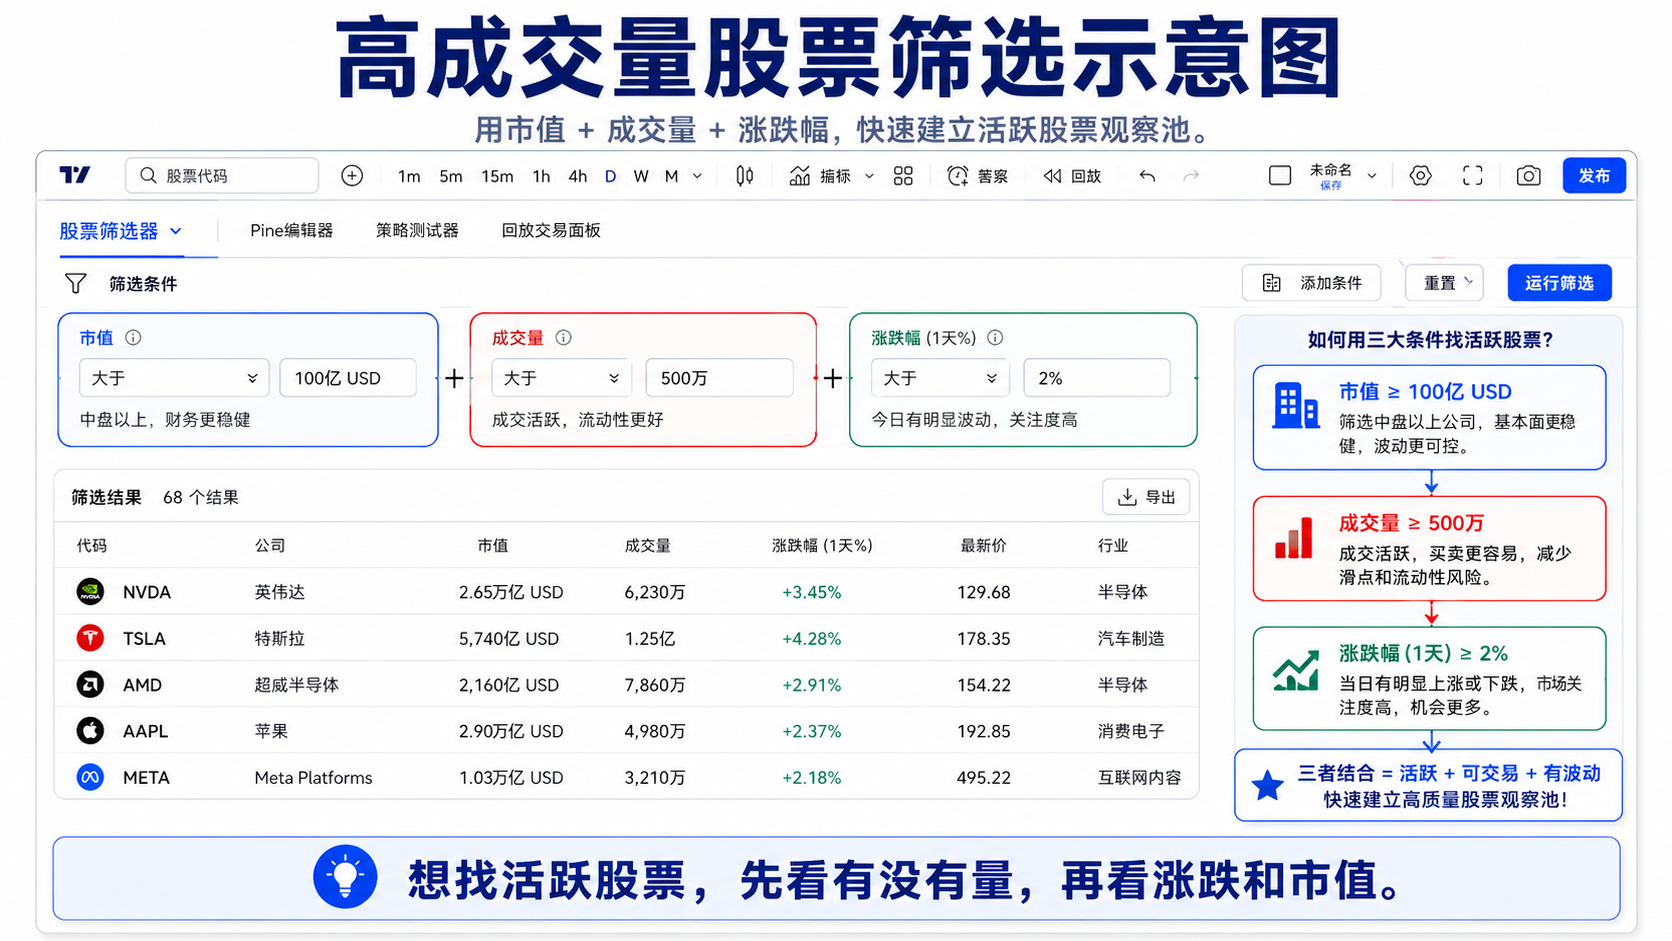Open the 指标 indicators icon
This screenshot has width=1672, height=941.
point(800,176)
